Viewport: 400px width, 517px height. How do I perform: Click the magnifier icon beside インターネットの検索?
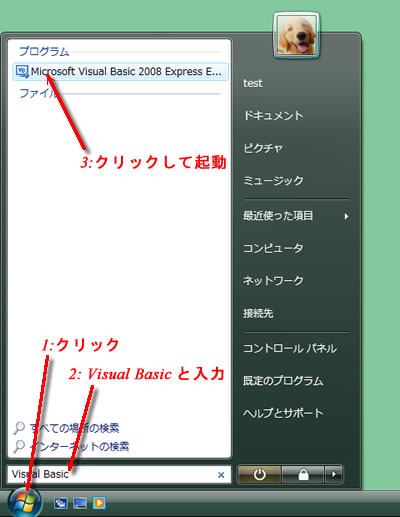[x=19, y=446]
